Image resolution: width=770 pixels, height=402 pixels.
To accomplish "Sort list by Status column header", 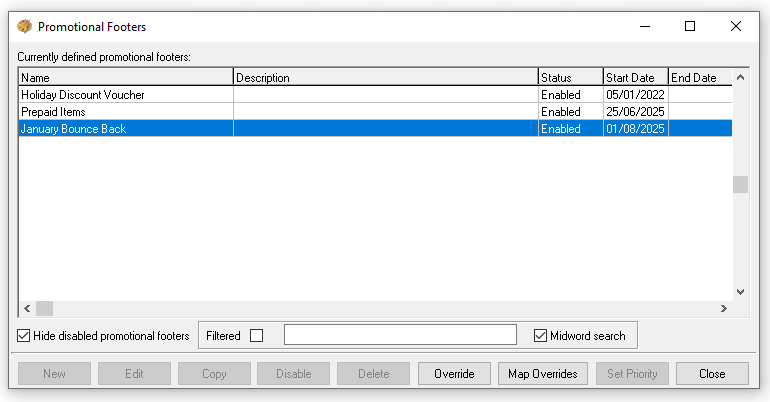I will [569, 77].
